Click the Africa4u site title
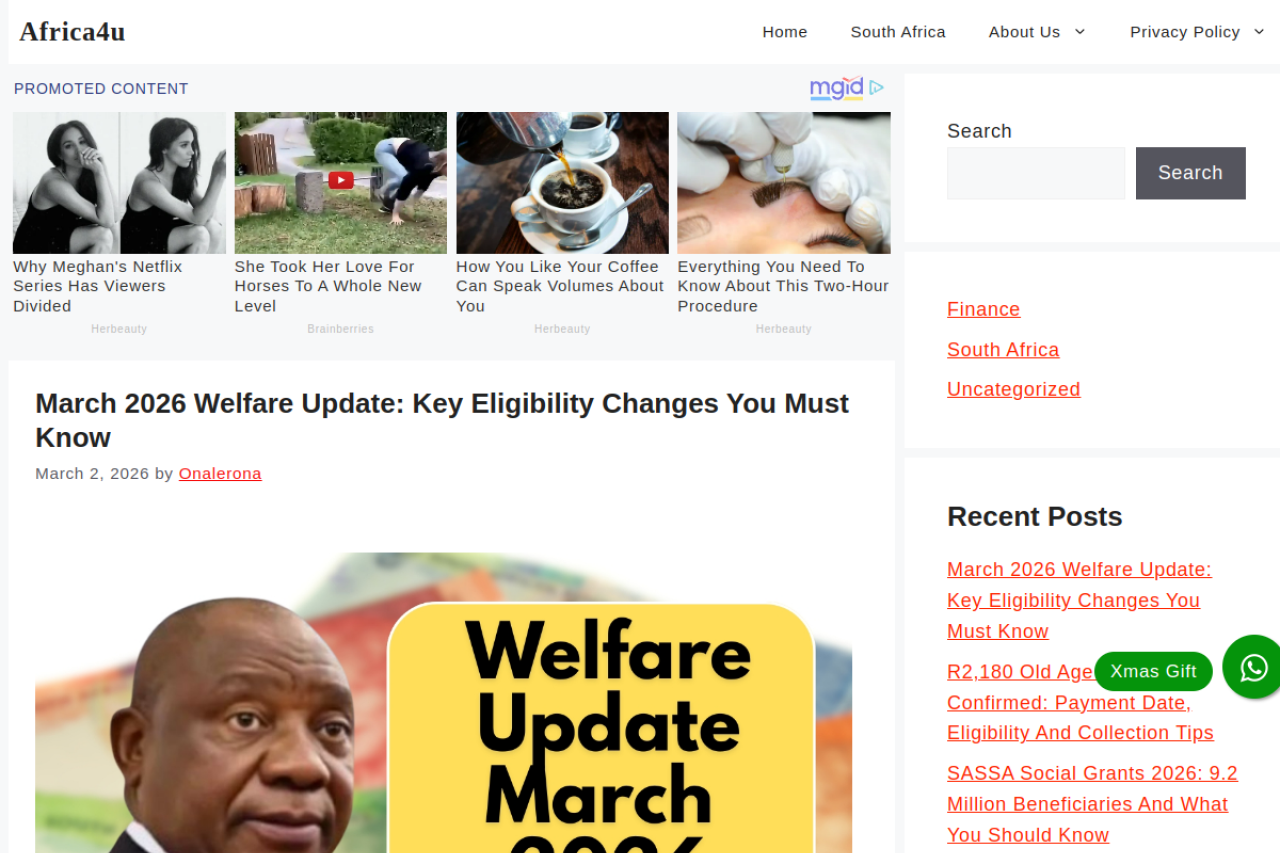Viewport: 1280px width, 853px height. tap(72, 32)
